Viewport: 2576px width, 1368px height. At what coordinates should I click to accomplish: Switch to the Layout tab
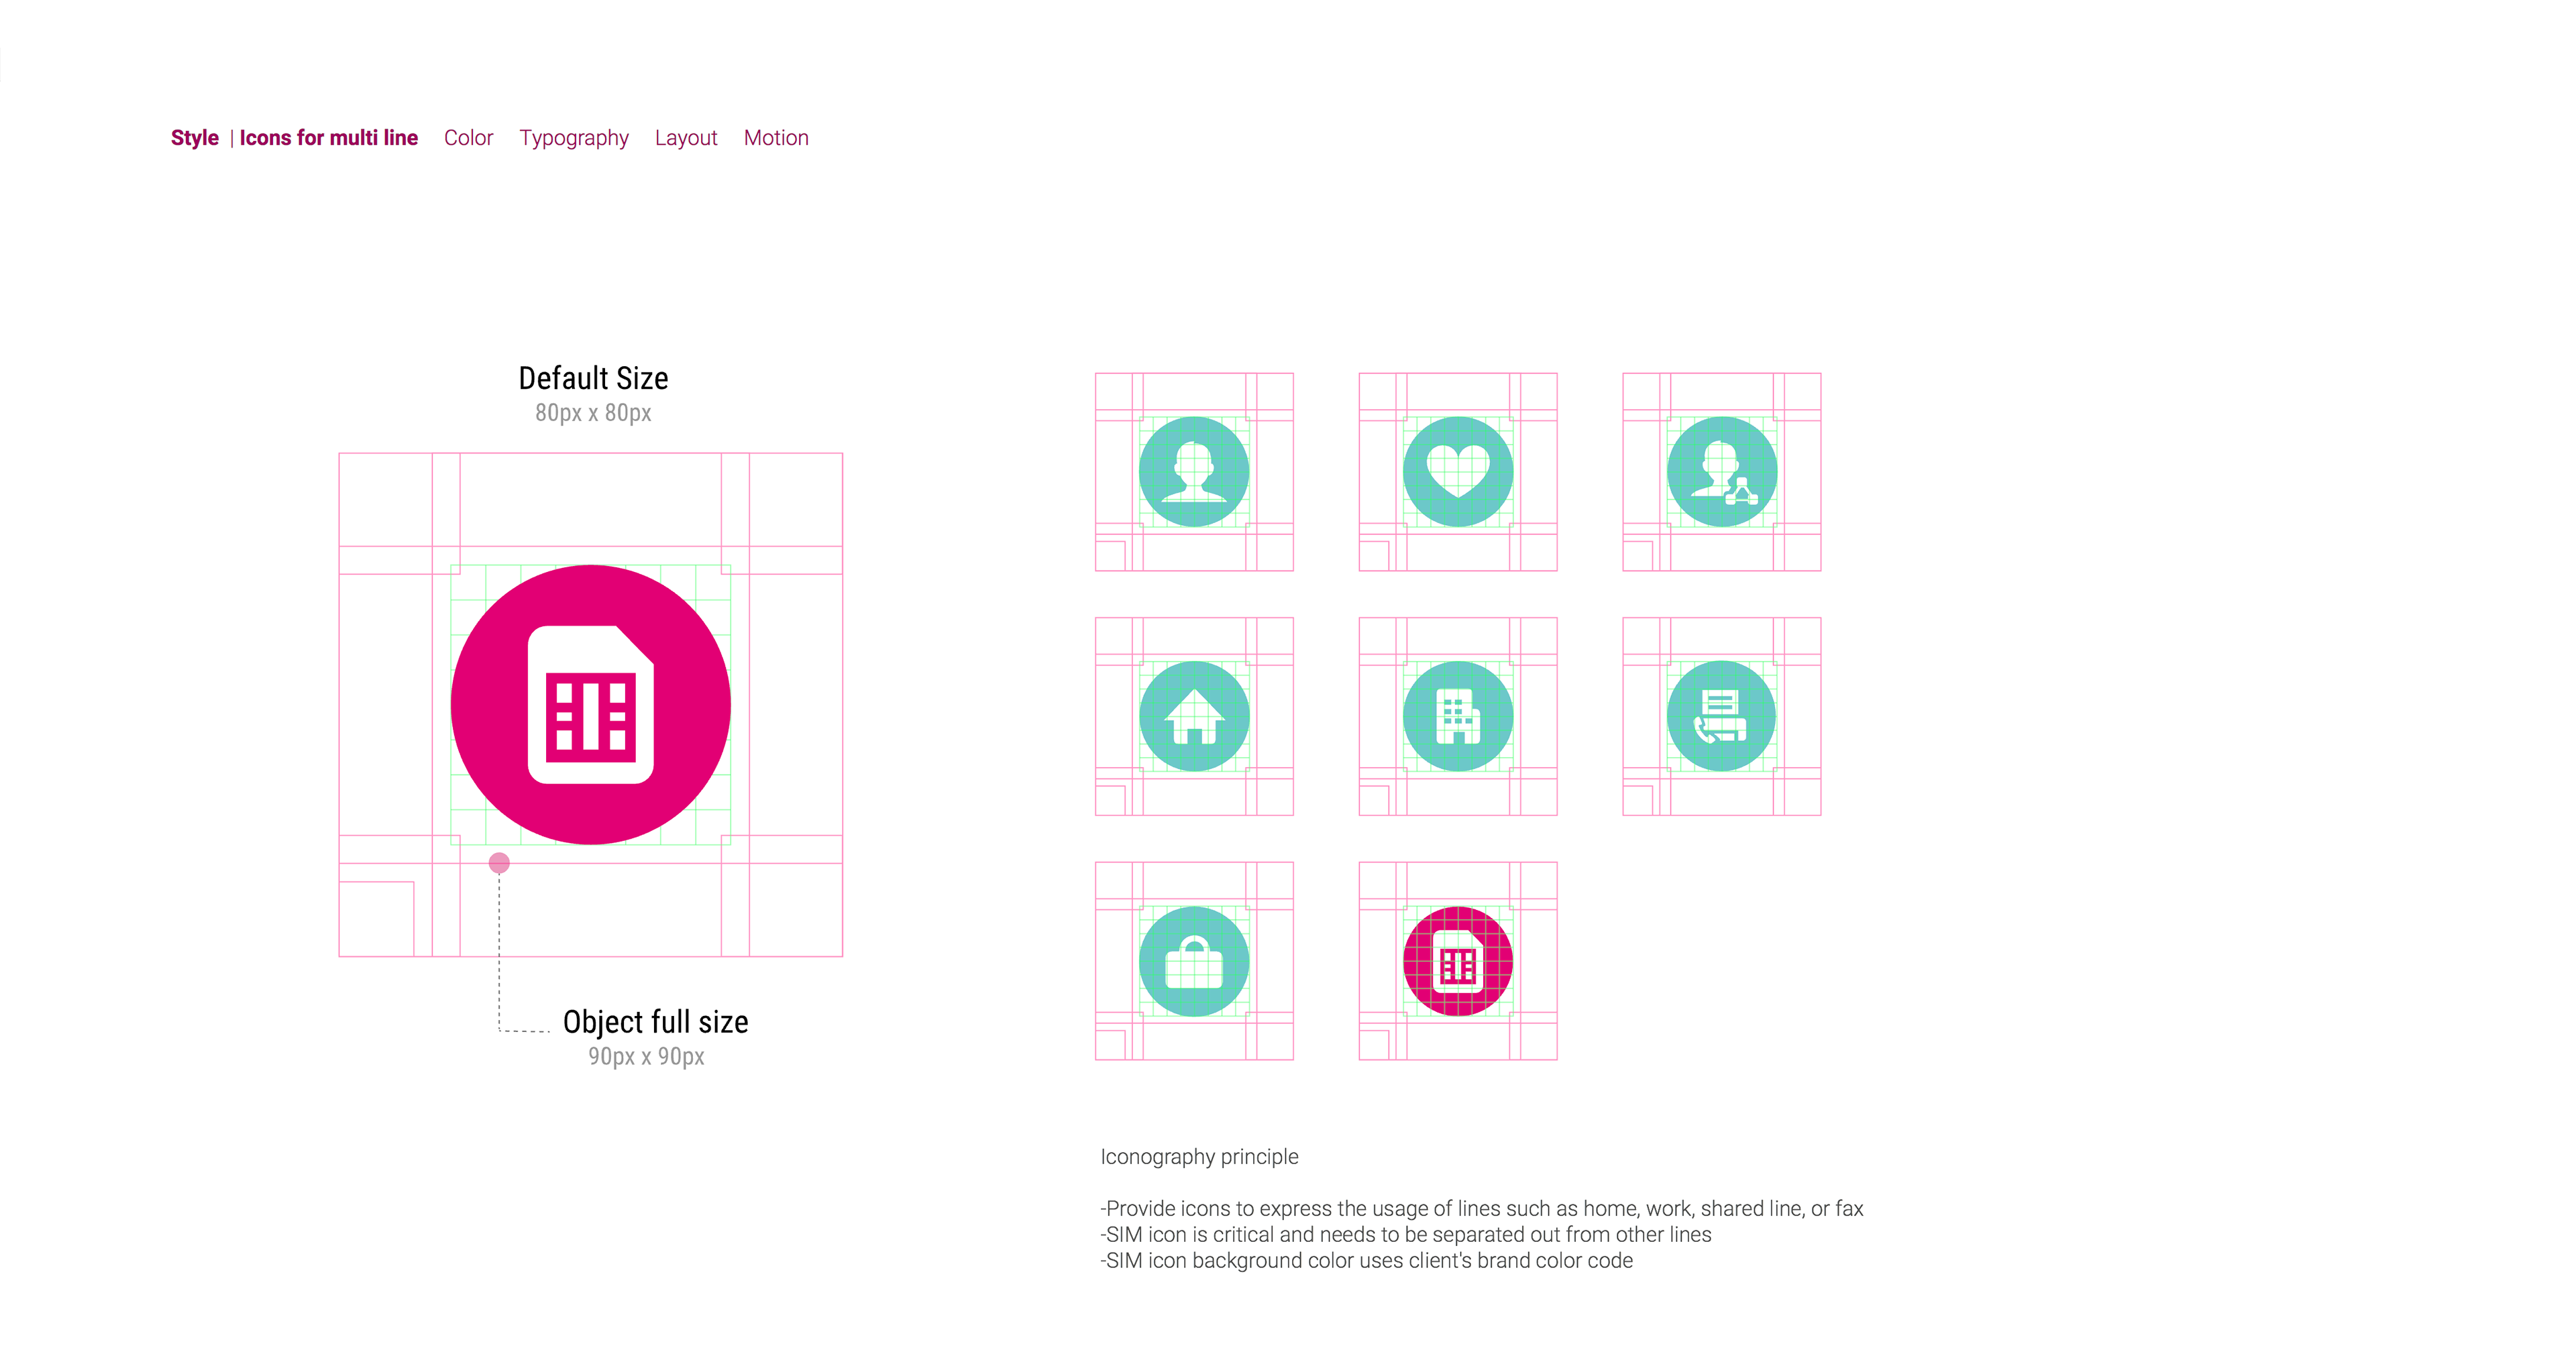point(686,138)
